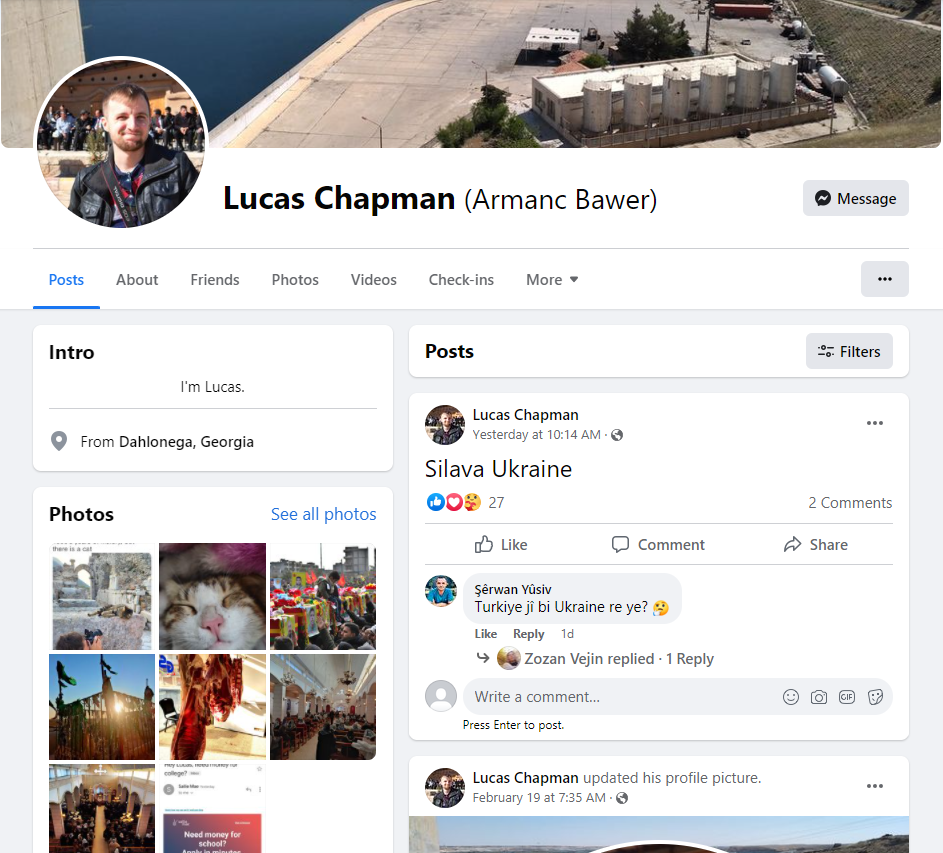Viewport: 943px width, 853px height.
Task: Open the hanging meat photo thumbnail
Action: 212,707
